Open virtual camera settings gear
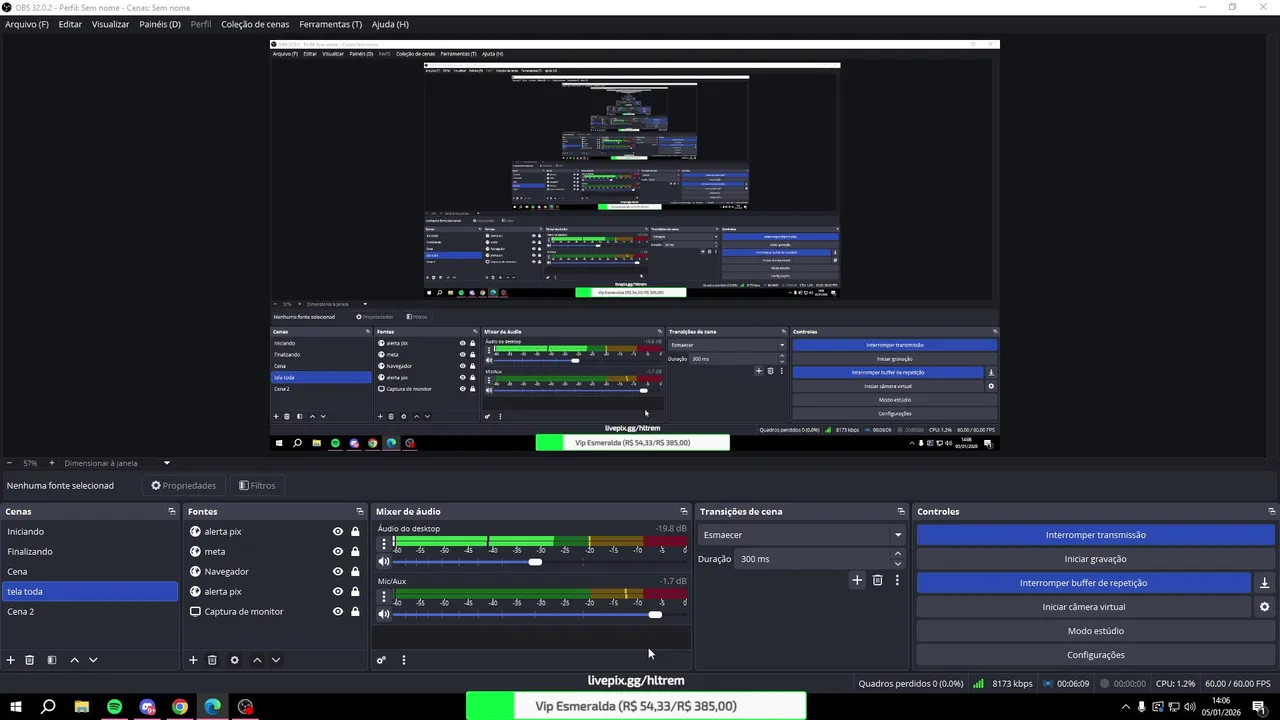This screenshot has width=1280, height=720. coord(1264,607)
